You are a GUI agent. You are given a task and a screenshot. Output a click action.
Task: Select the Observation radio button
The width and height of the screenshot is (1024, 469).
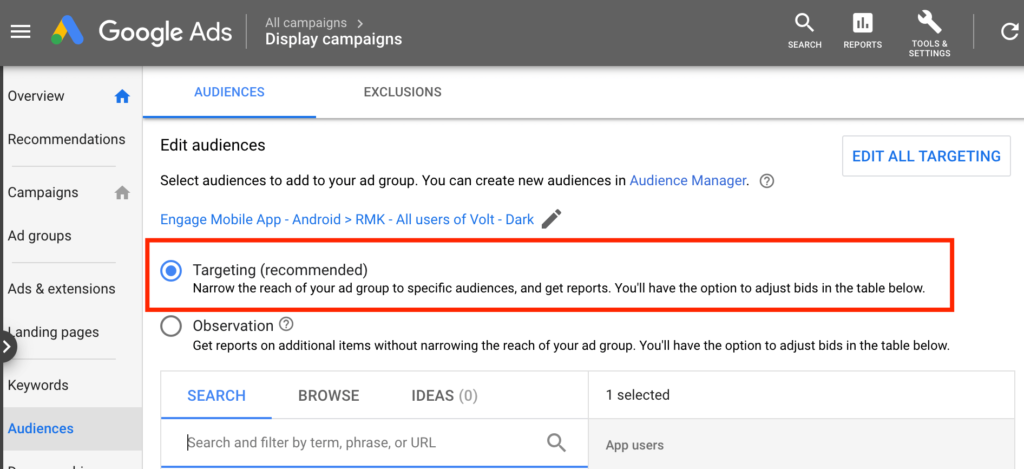pos(171,326)
